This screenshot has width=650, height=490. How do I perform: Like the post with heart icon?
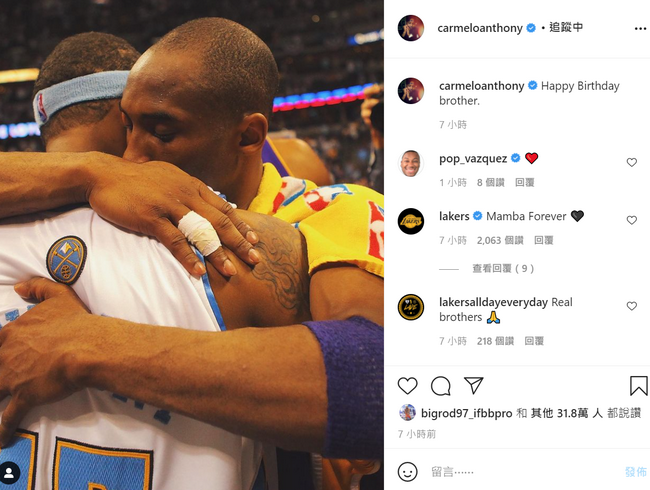pos(407,386)
